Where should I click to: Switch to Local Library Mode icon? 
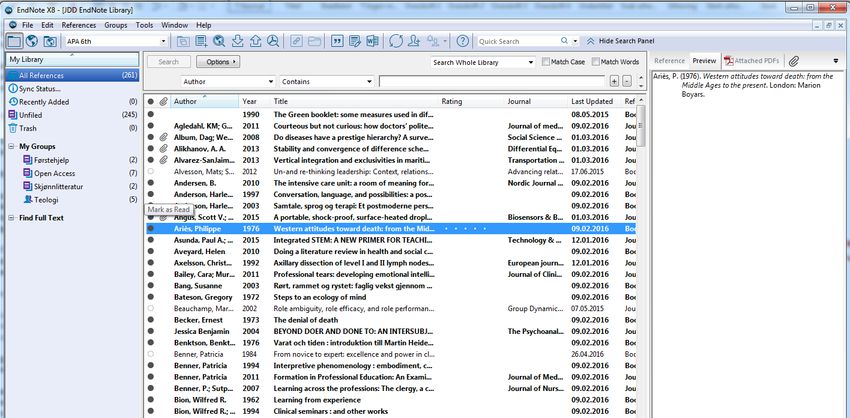pyautogui.click(x=14, y=41)
